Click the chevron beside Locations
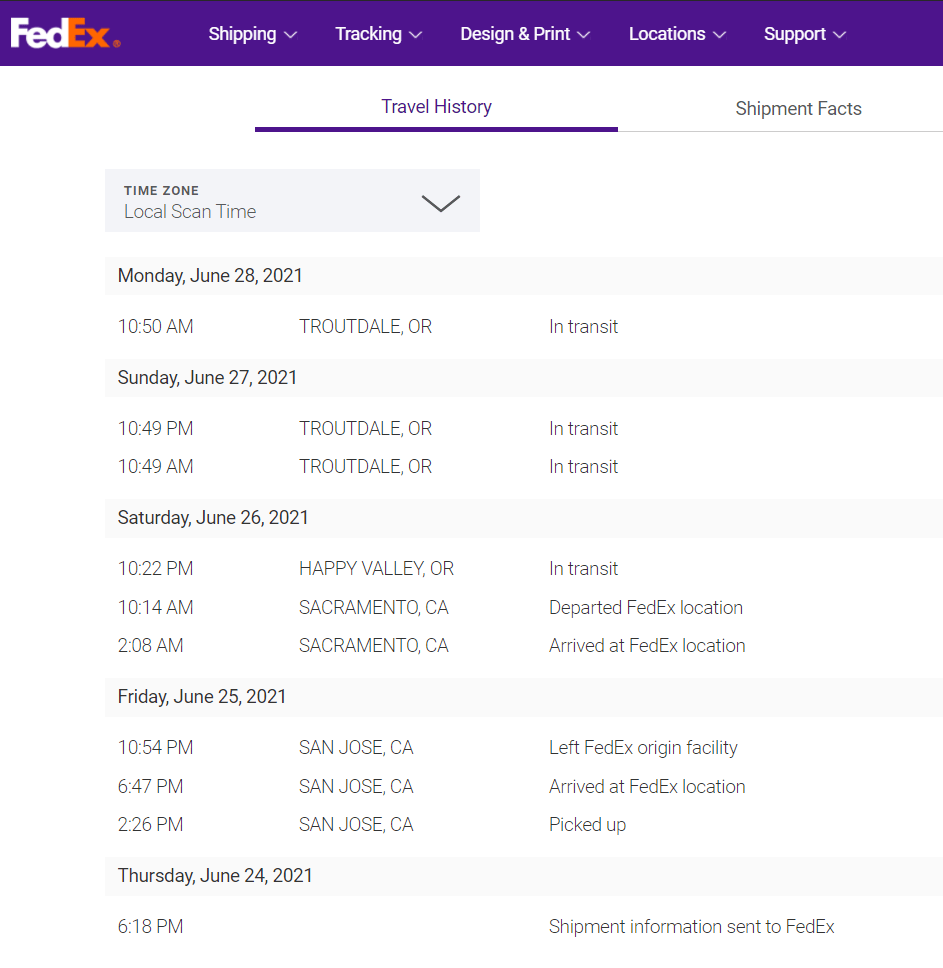The width and height of the screenshot is (943, 968). point(719,35)
